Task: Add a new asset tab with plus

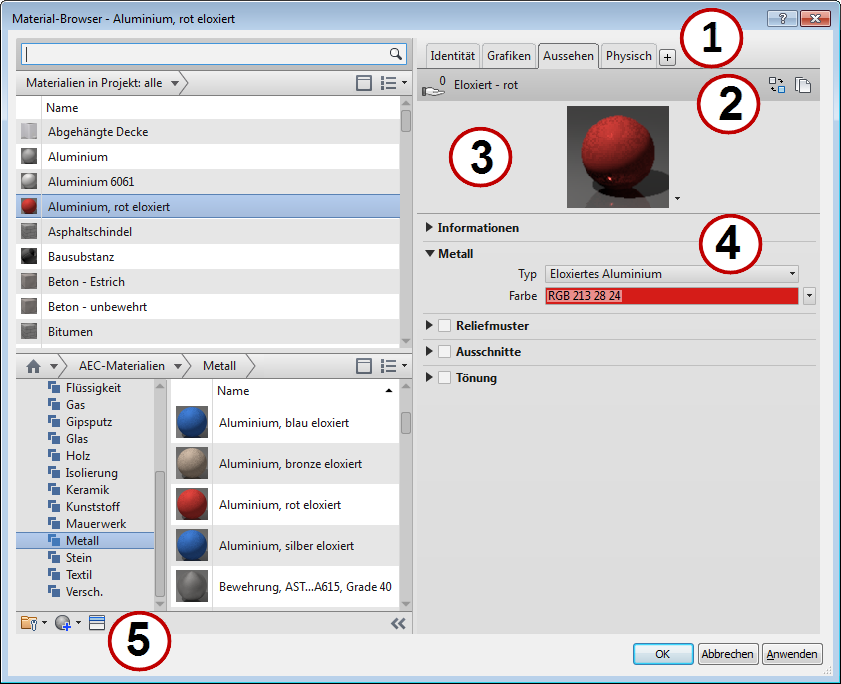Action: click(x=667, y=57)
